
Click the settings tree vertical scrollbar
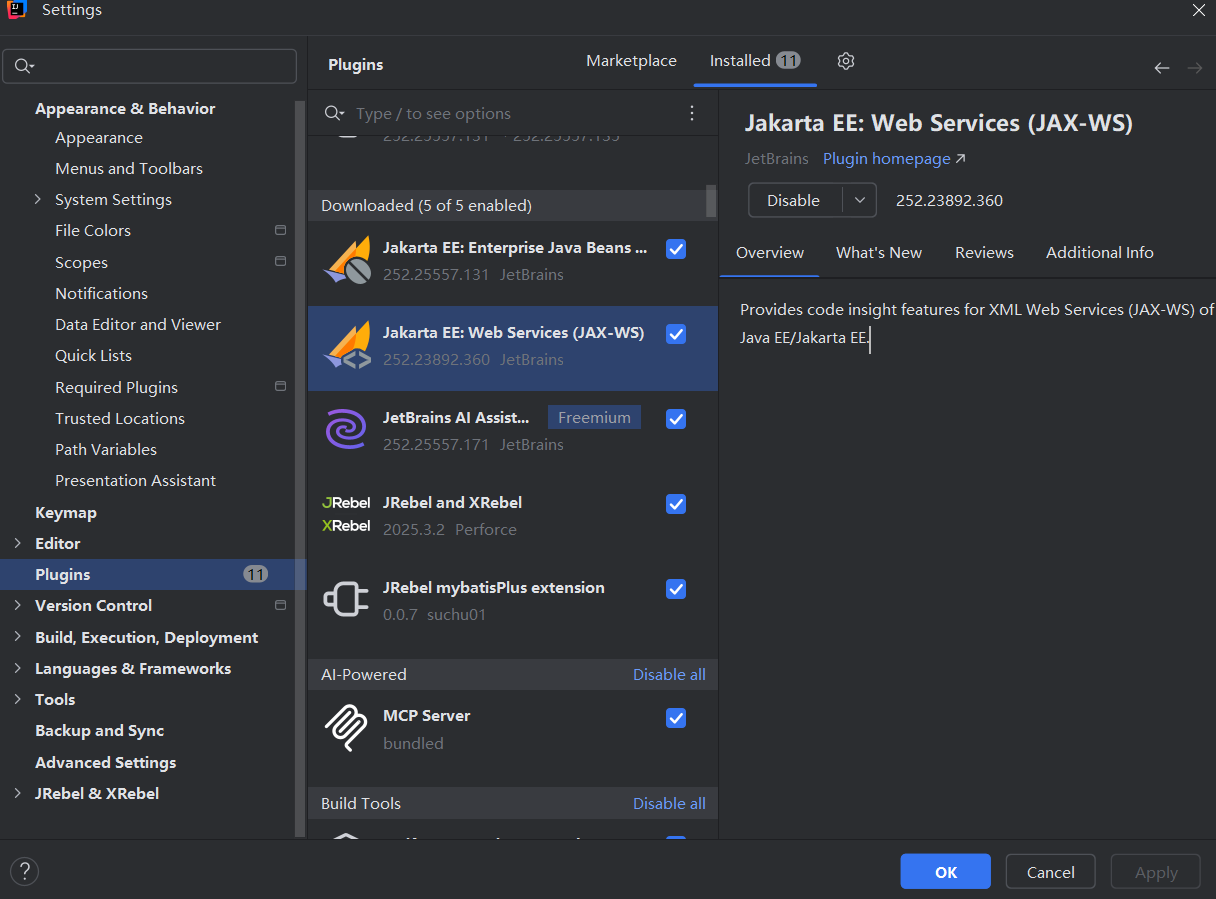[300, 468]
